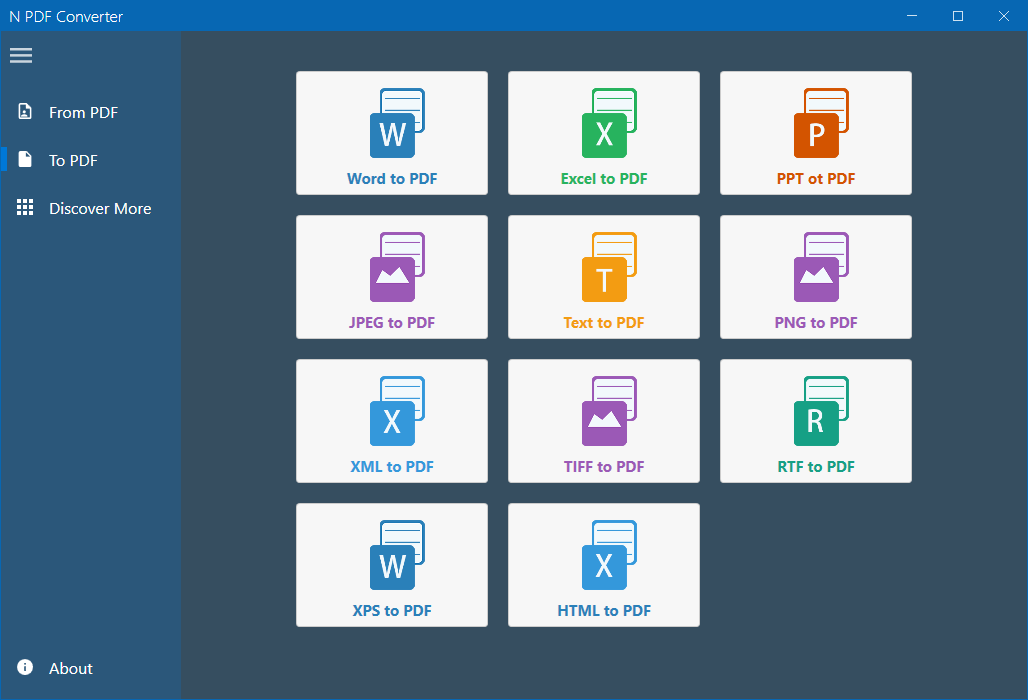Click the XPS to PDF label

[x=392, y=611]
